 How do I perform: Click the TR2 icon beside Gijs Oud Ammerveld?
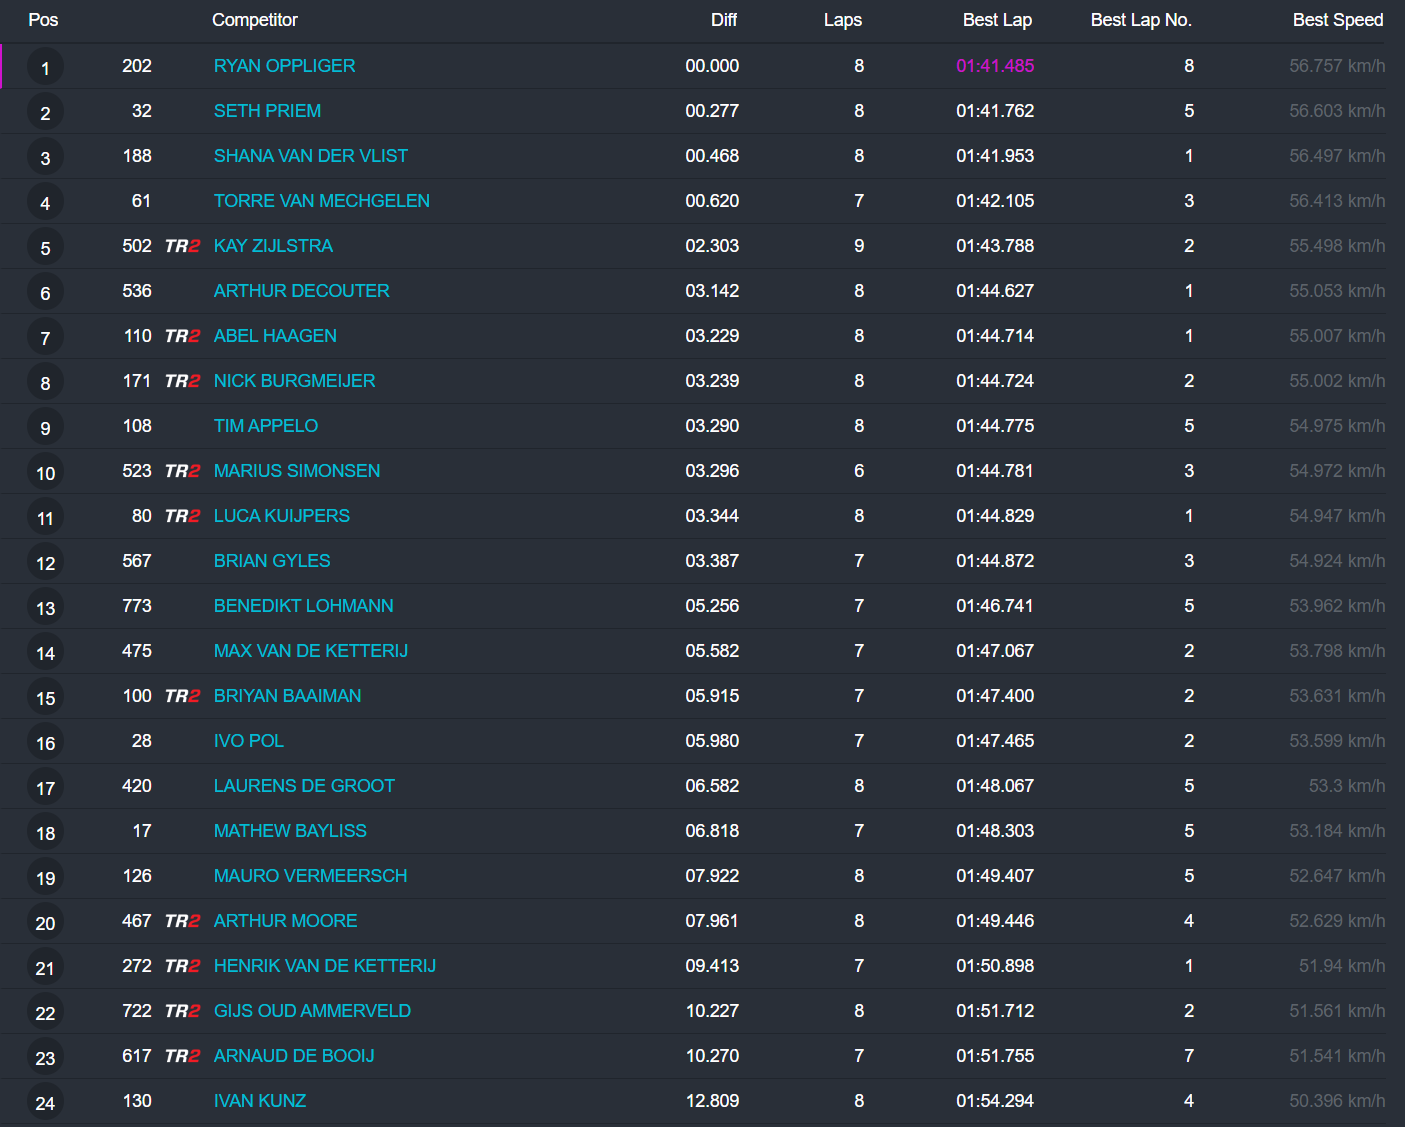pyautogui.click(x=182, y=1011)
